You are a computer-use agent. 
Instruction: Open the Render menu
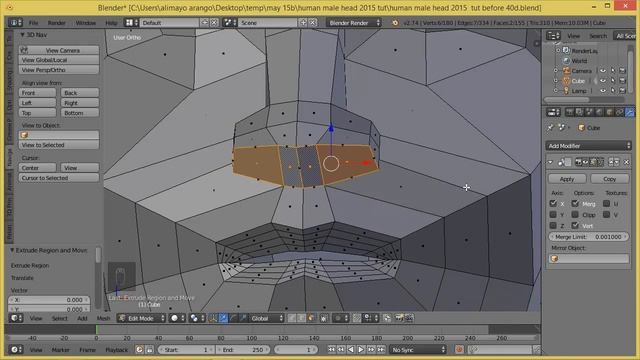(56, 23)
